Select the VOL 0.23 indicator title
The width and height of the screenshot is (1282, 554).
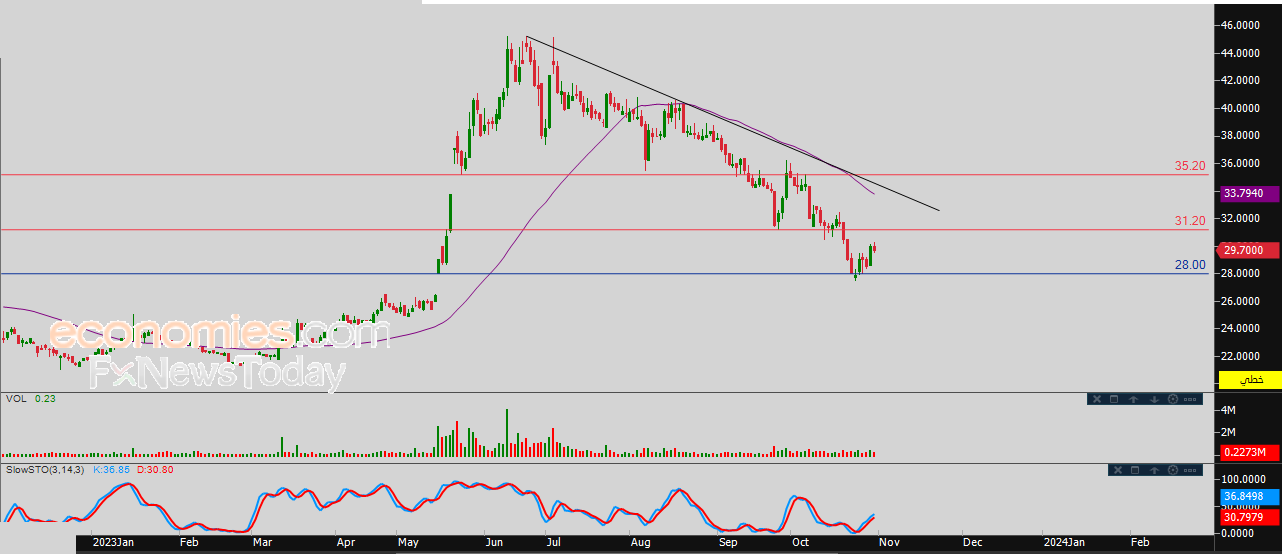pyautogui.click(x=29, y=398)
